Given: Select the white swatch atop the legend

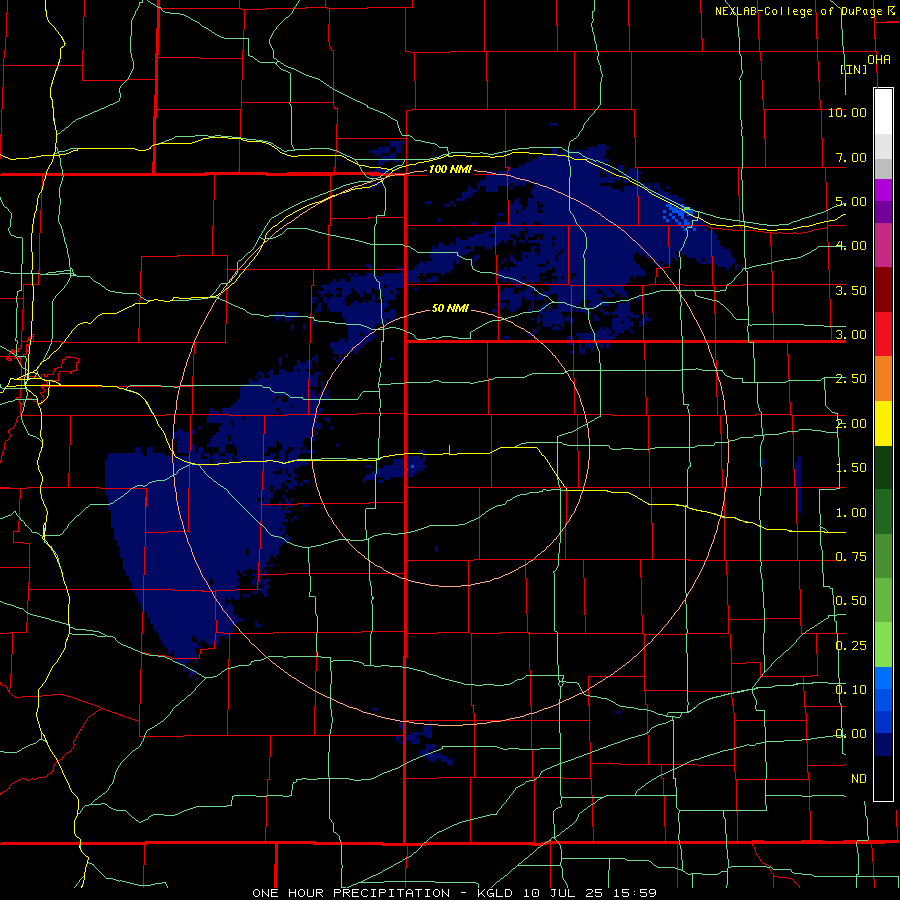Looking at the screenshot, I should pos(883,112).
